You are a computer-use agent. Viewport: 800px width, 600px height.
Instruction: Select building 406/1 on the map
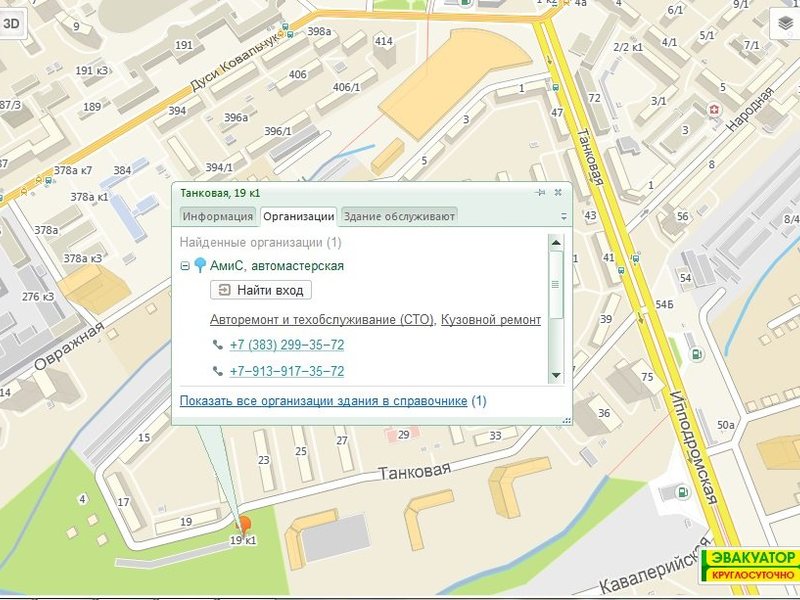click(x=346, y=87)
